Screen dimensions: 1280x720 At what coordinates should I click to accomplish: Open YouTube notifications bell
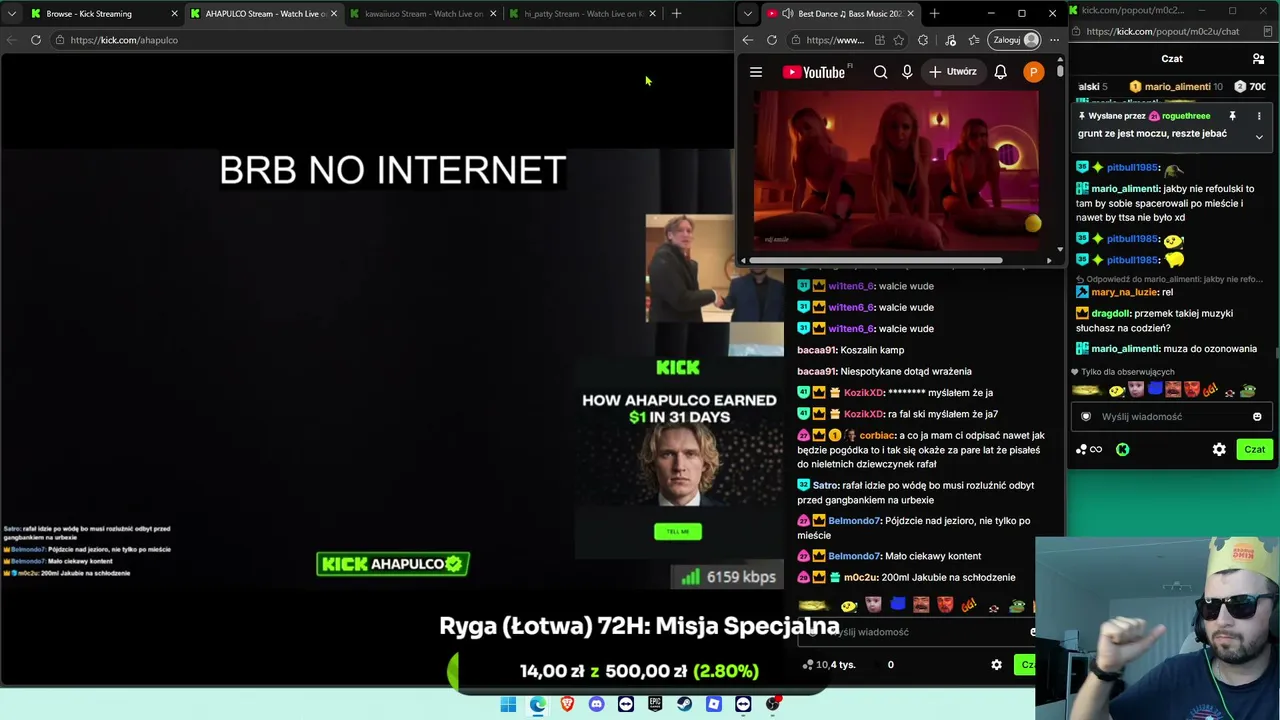point(1000,72)
